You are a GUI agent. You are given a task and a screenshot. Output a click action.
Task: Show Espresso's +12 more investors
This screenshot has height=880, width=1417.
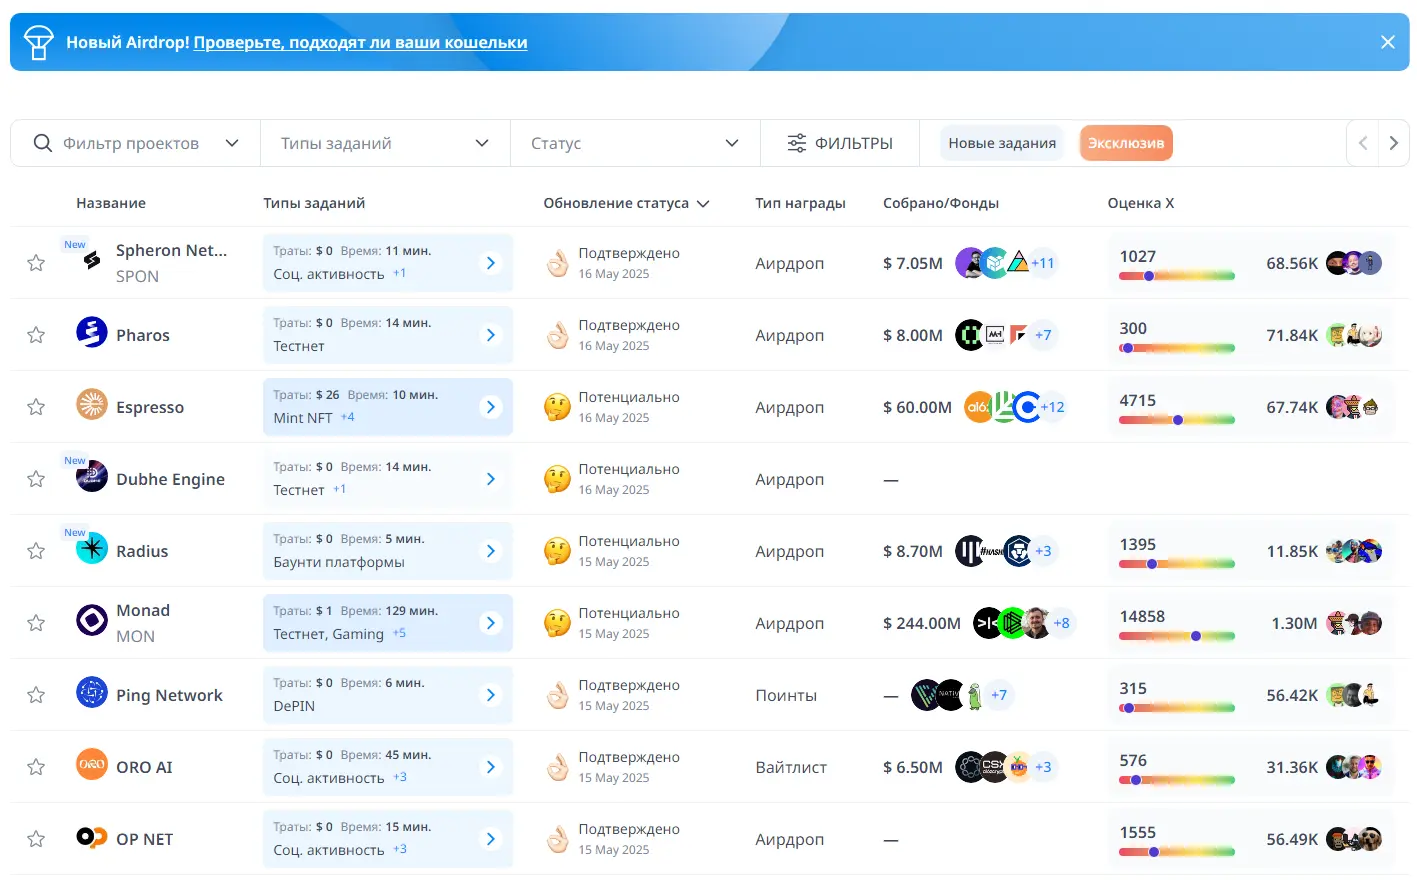(x=1052, y=407)
